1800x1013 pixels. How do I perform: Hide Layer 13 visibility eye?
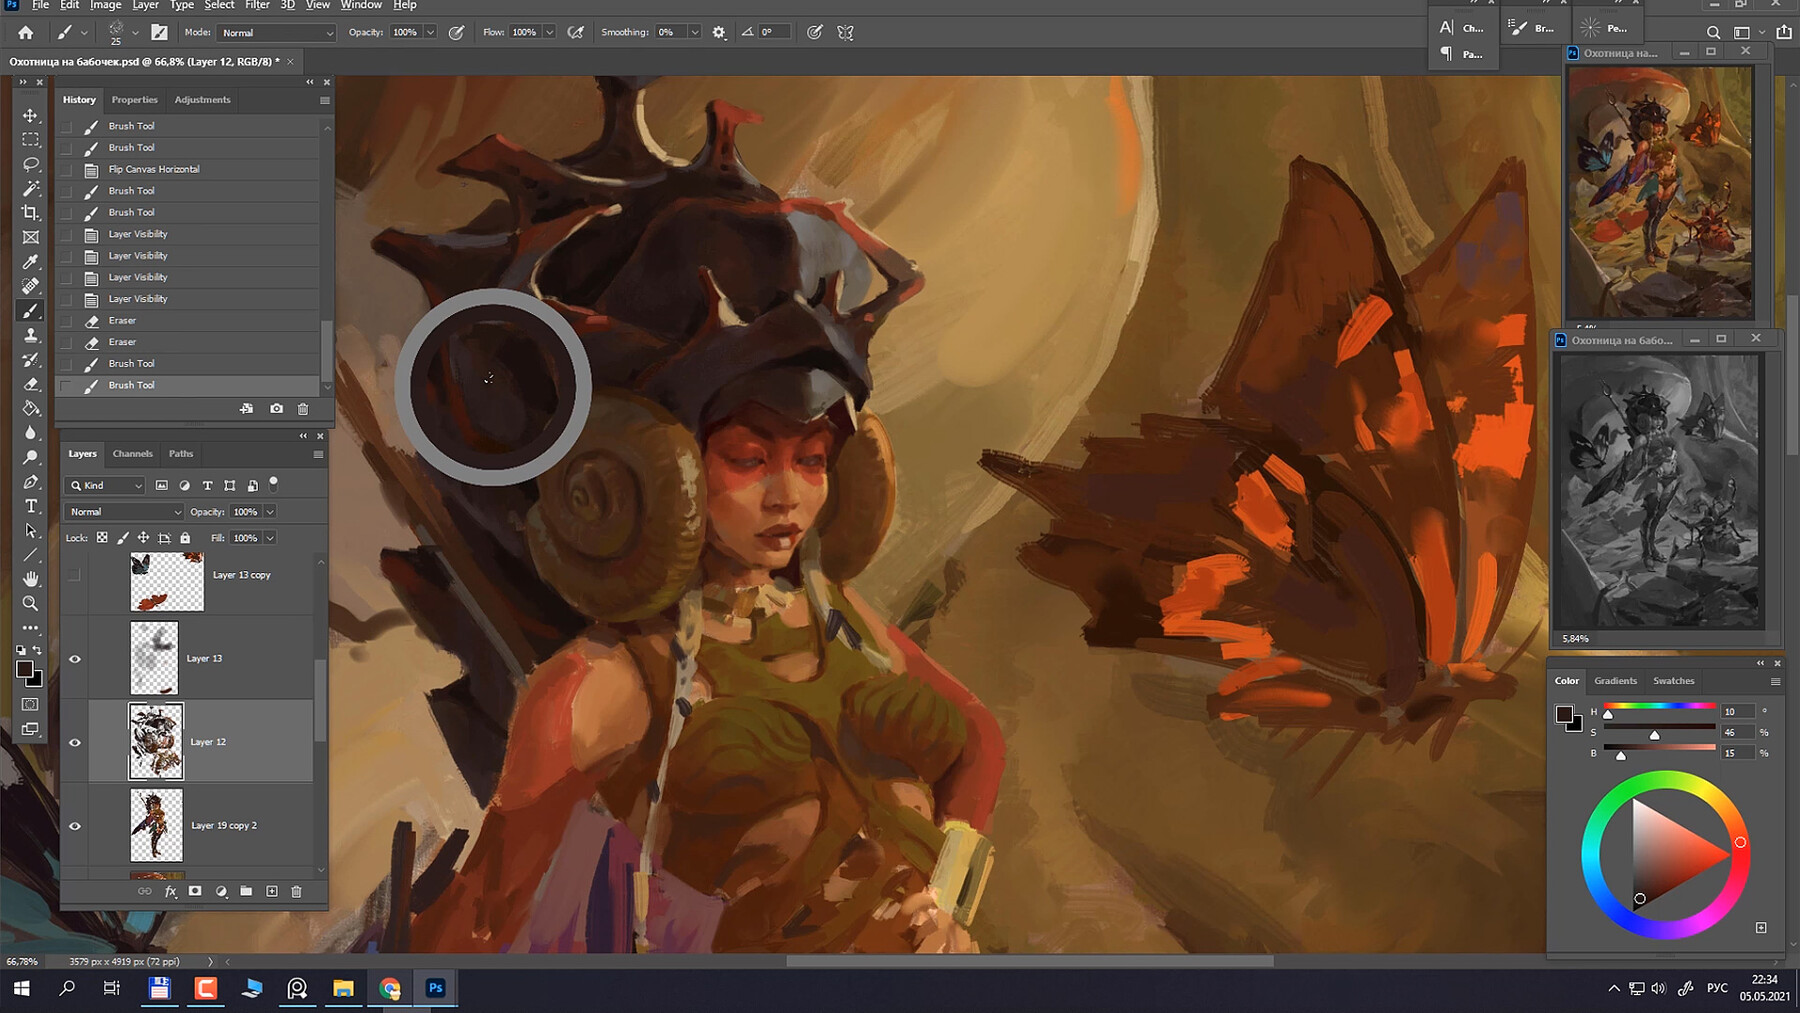tap(75, 659)
